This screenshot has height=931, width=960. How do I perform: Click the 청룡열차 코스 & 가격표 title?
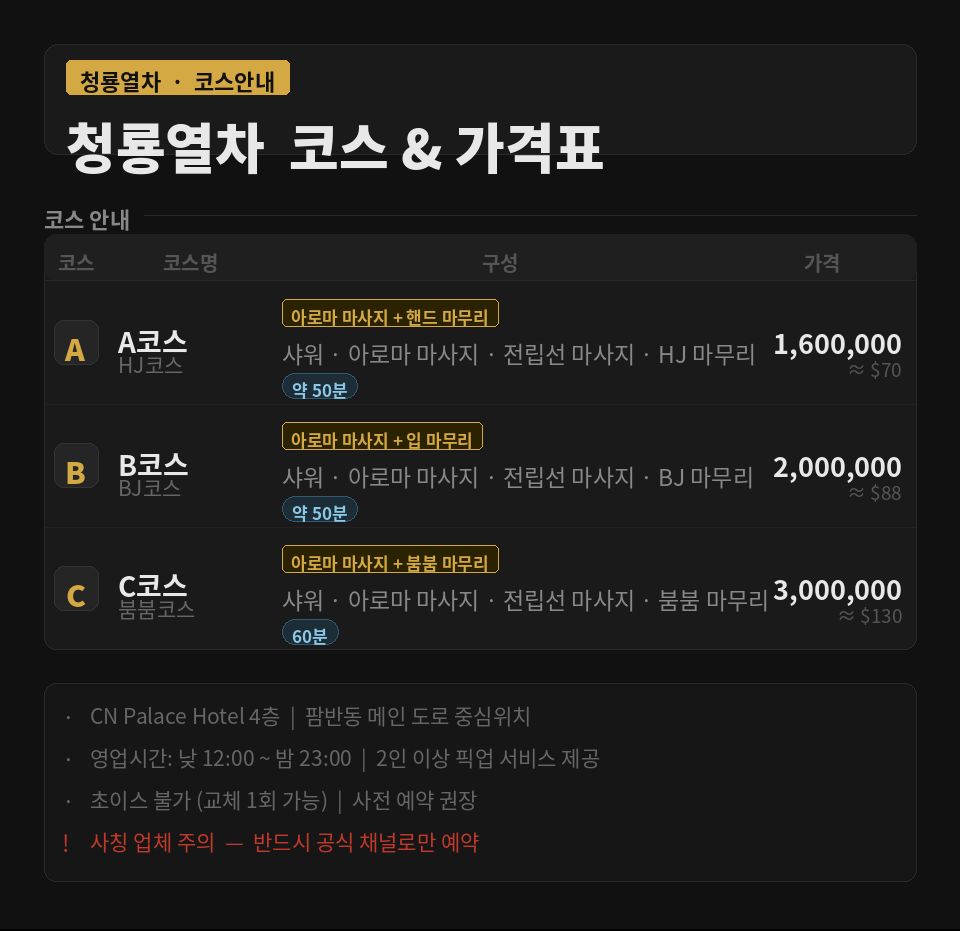[x=335, y=149]
